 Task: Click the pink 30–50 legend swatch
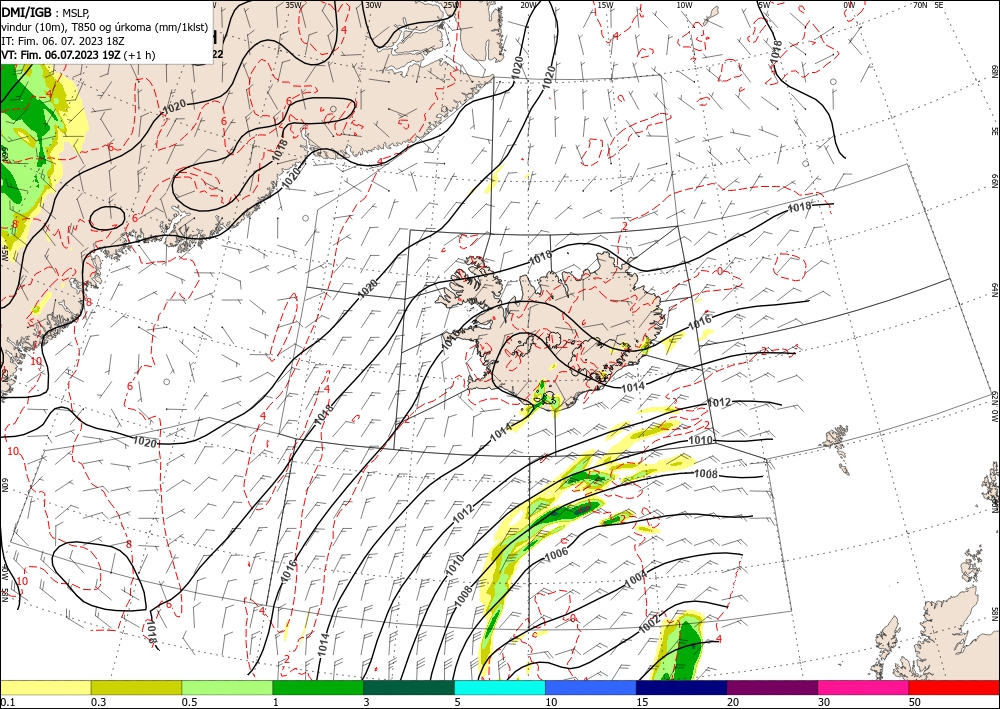tap(864, 687)
